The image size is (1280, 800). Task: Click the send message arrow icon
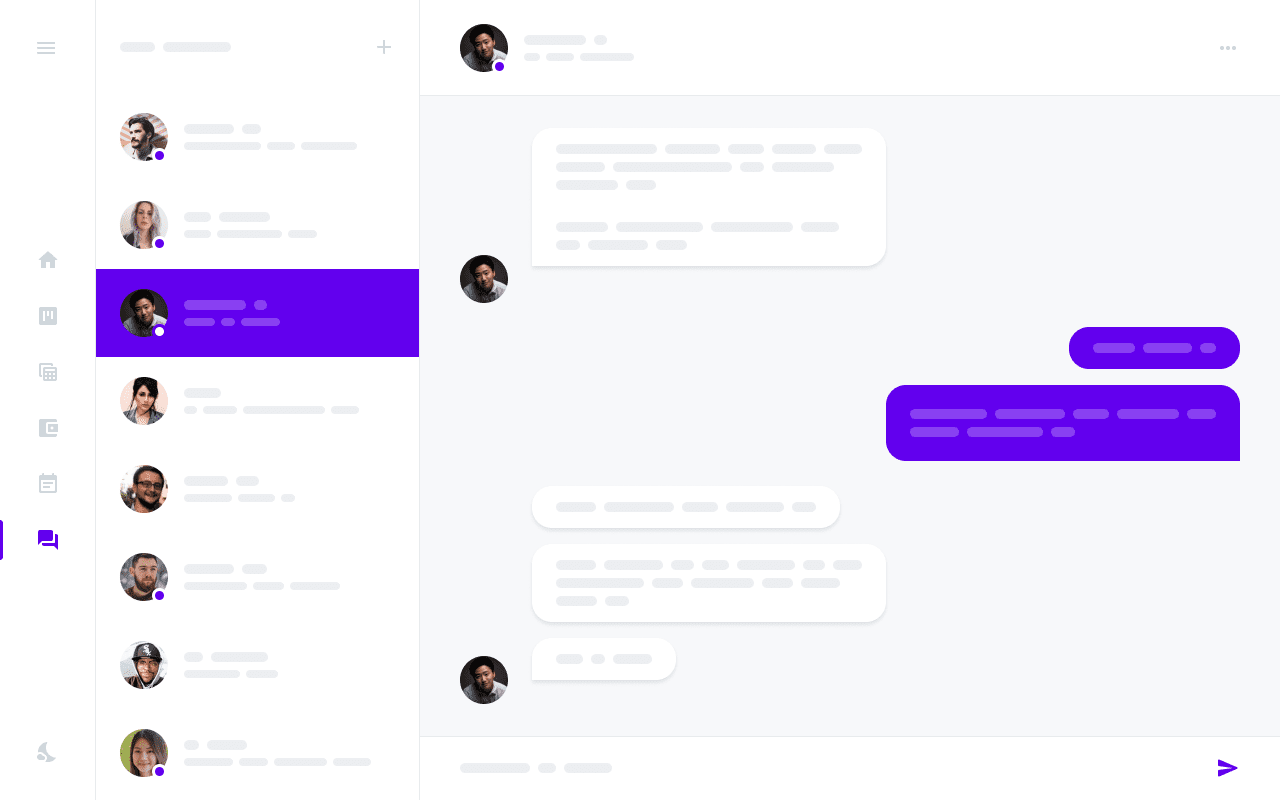[1228, 768]
